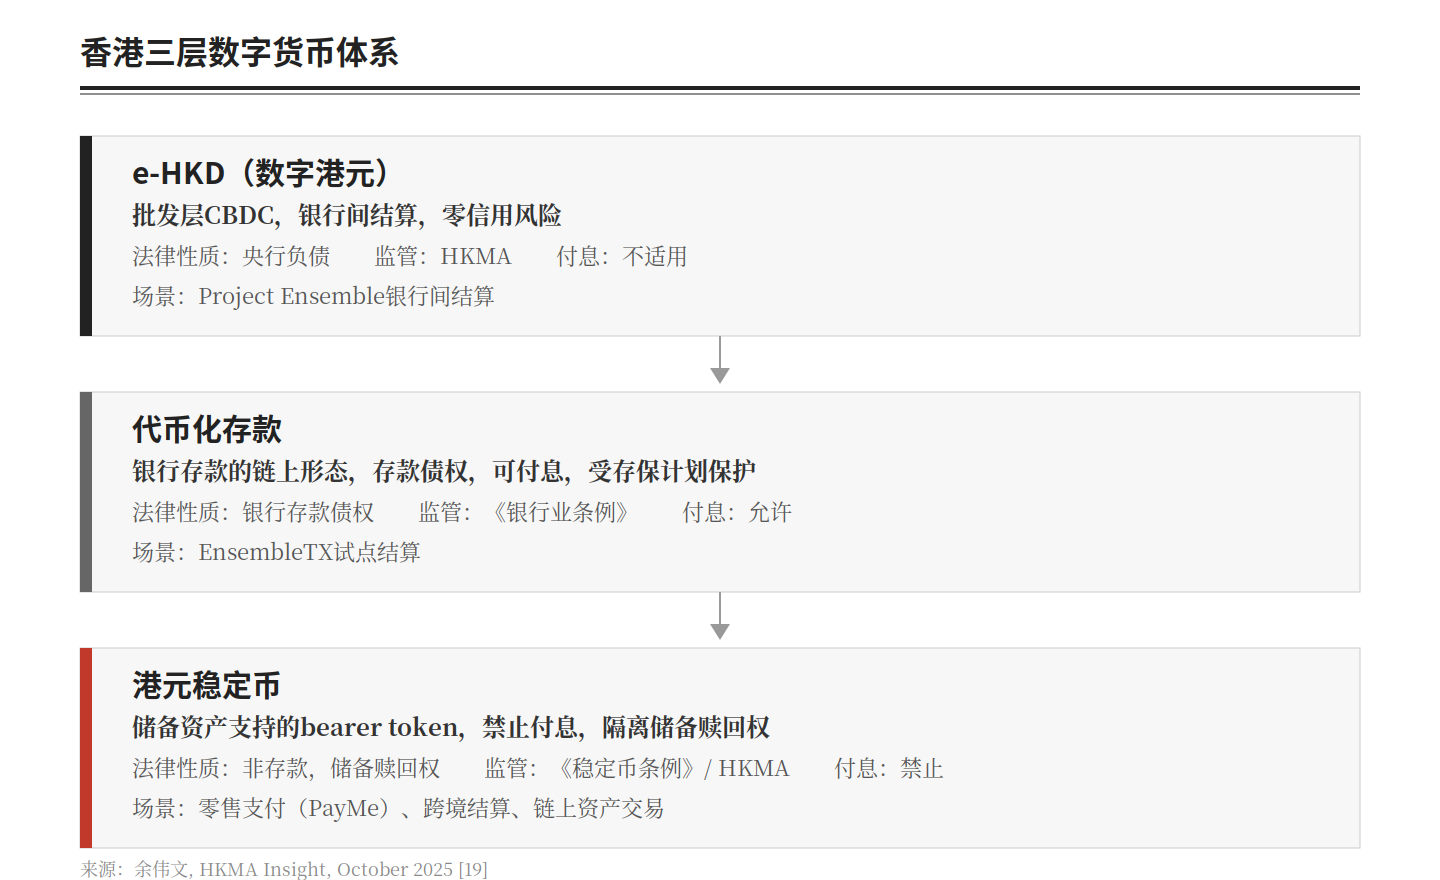
Task: Click the black accent bar on e-HKD card
Action: [x=86, y=236]
